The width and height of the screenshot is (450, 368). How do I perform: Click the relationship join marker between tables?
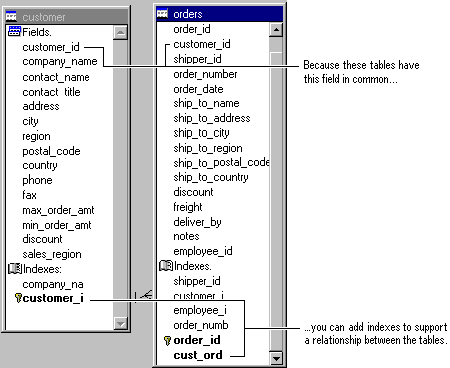point(144,296)
